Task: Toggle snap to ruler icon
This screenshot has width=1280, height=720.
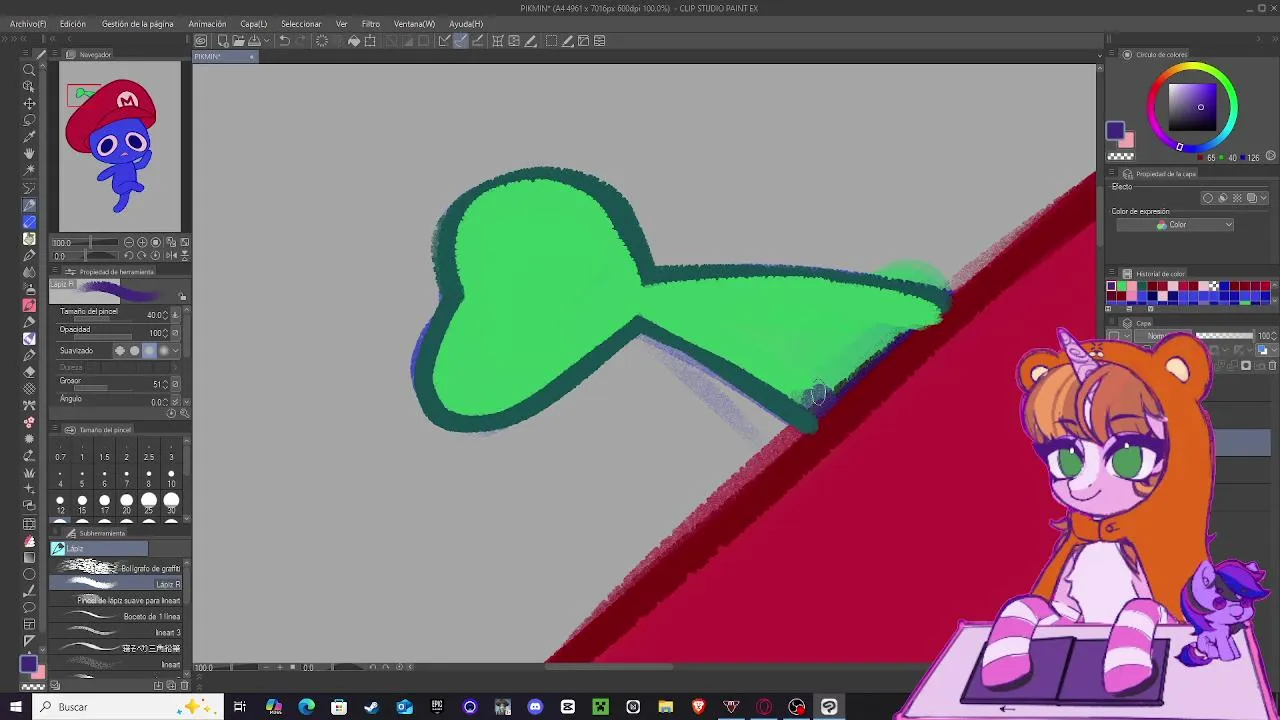Action: 444,41
